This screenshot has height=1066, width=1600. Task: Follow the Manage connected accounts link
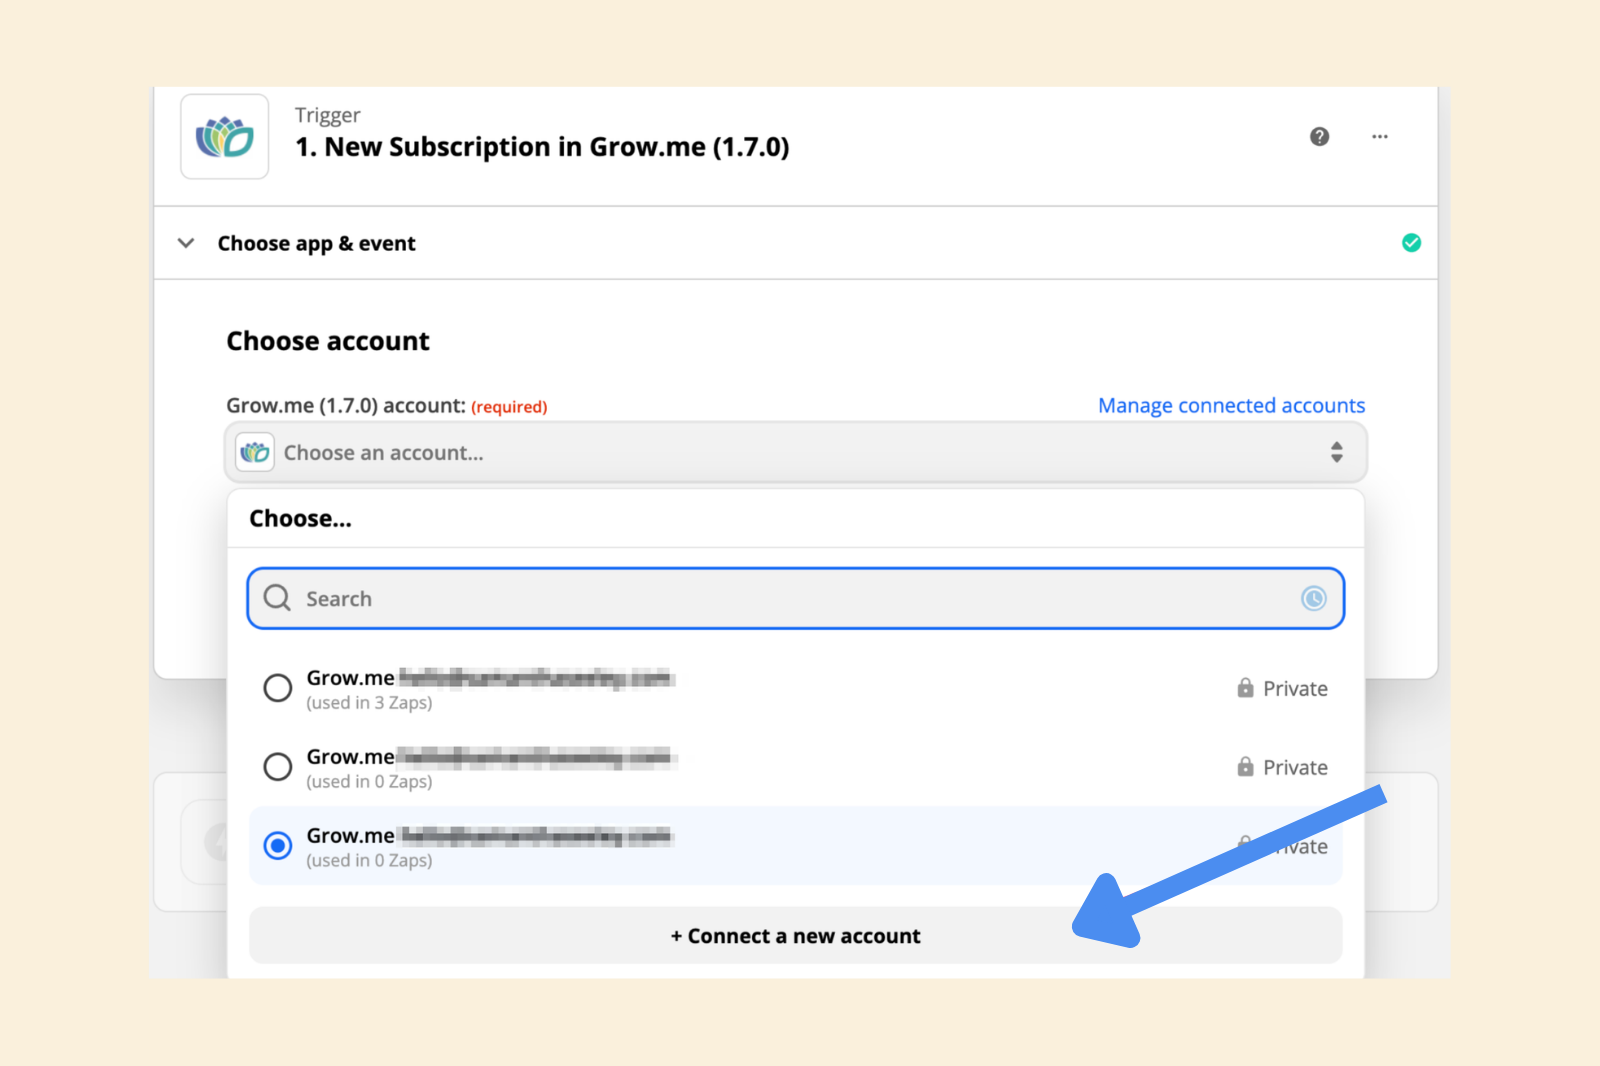pos(1231,406)
